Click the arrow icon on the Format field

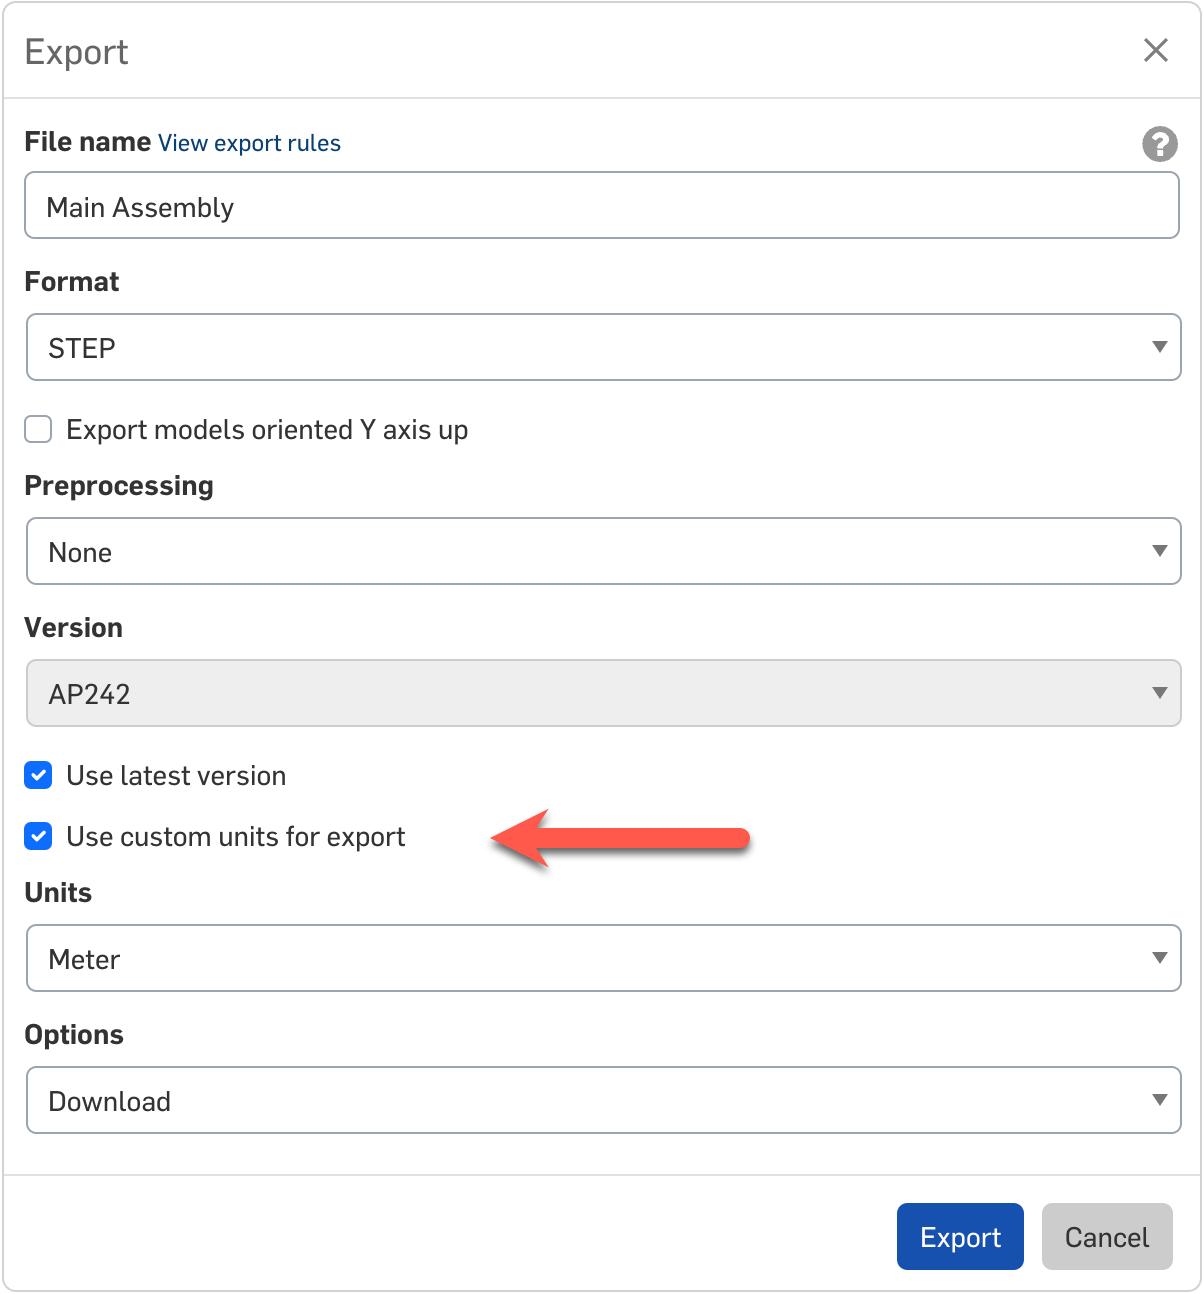pos(1159,347)
